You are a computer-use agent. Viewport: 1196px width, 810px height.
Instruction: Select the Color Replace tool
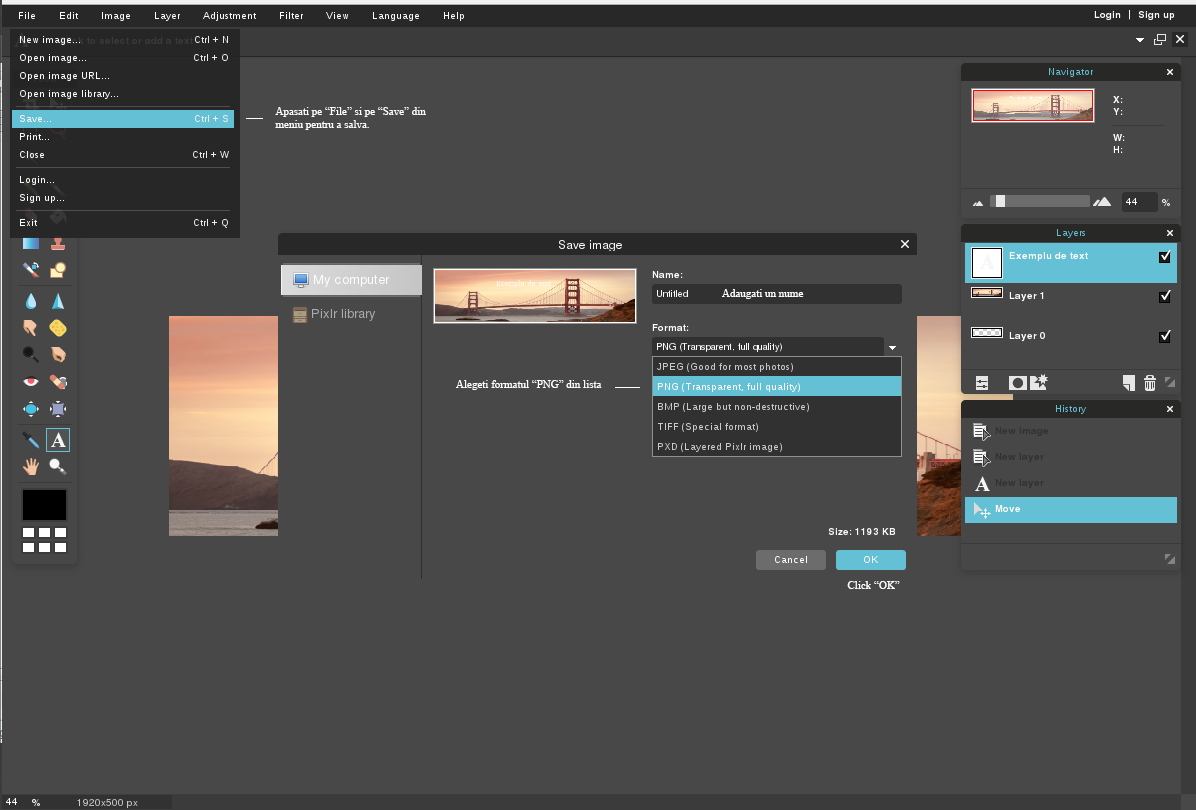tap(31, 270)
